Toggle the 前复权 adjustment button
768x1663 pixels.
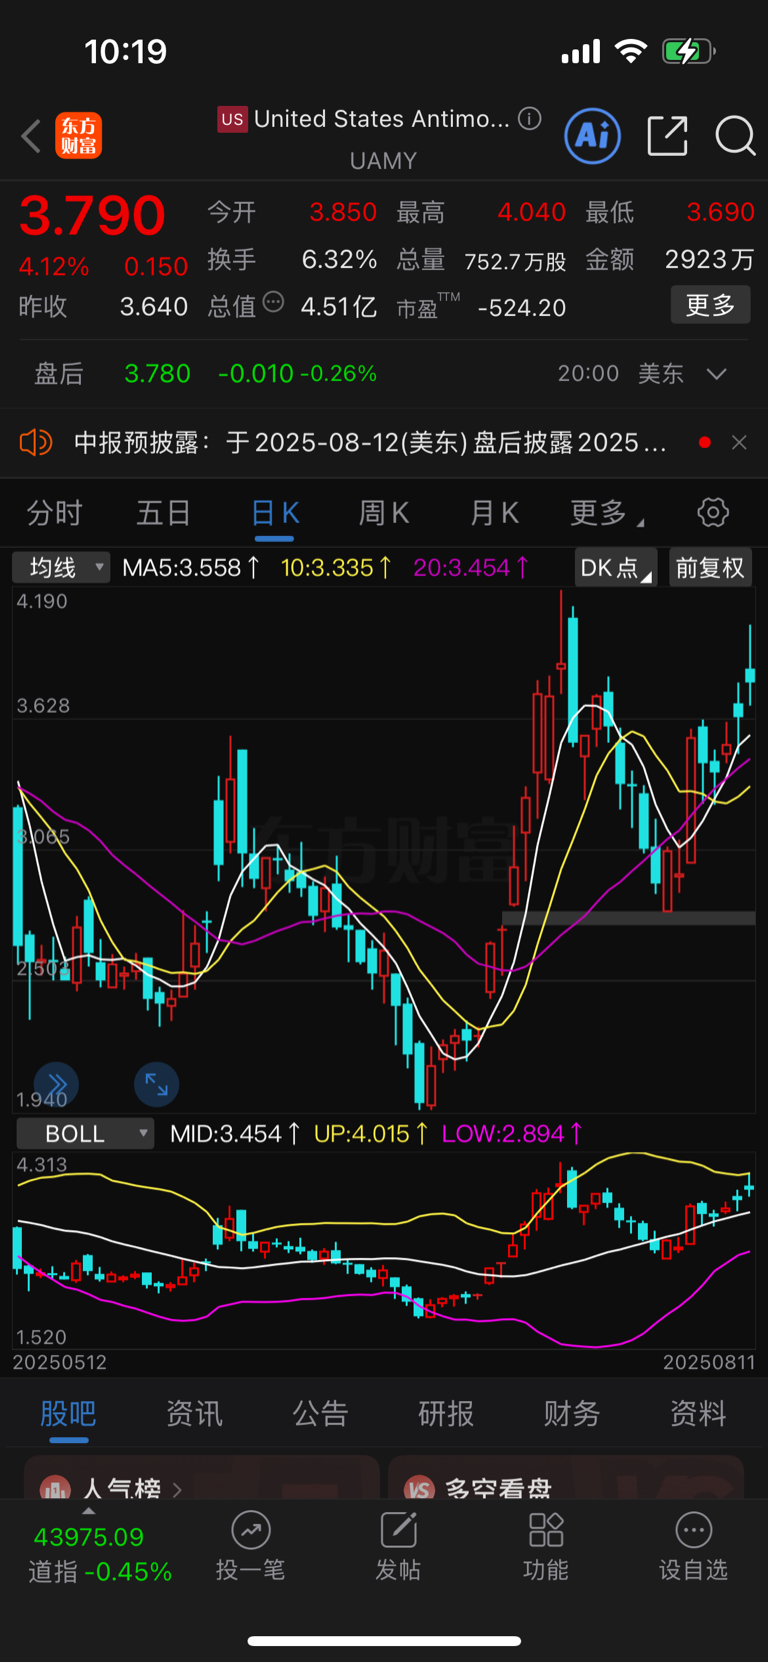point(710,568)
